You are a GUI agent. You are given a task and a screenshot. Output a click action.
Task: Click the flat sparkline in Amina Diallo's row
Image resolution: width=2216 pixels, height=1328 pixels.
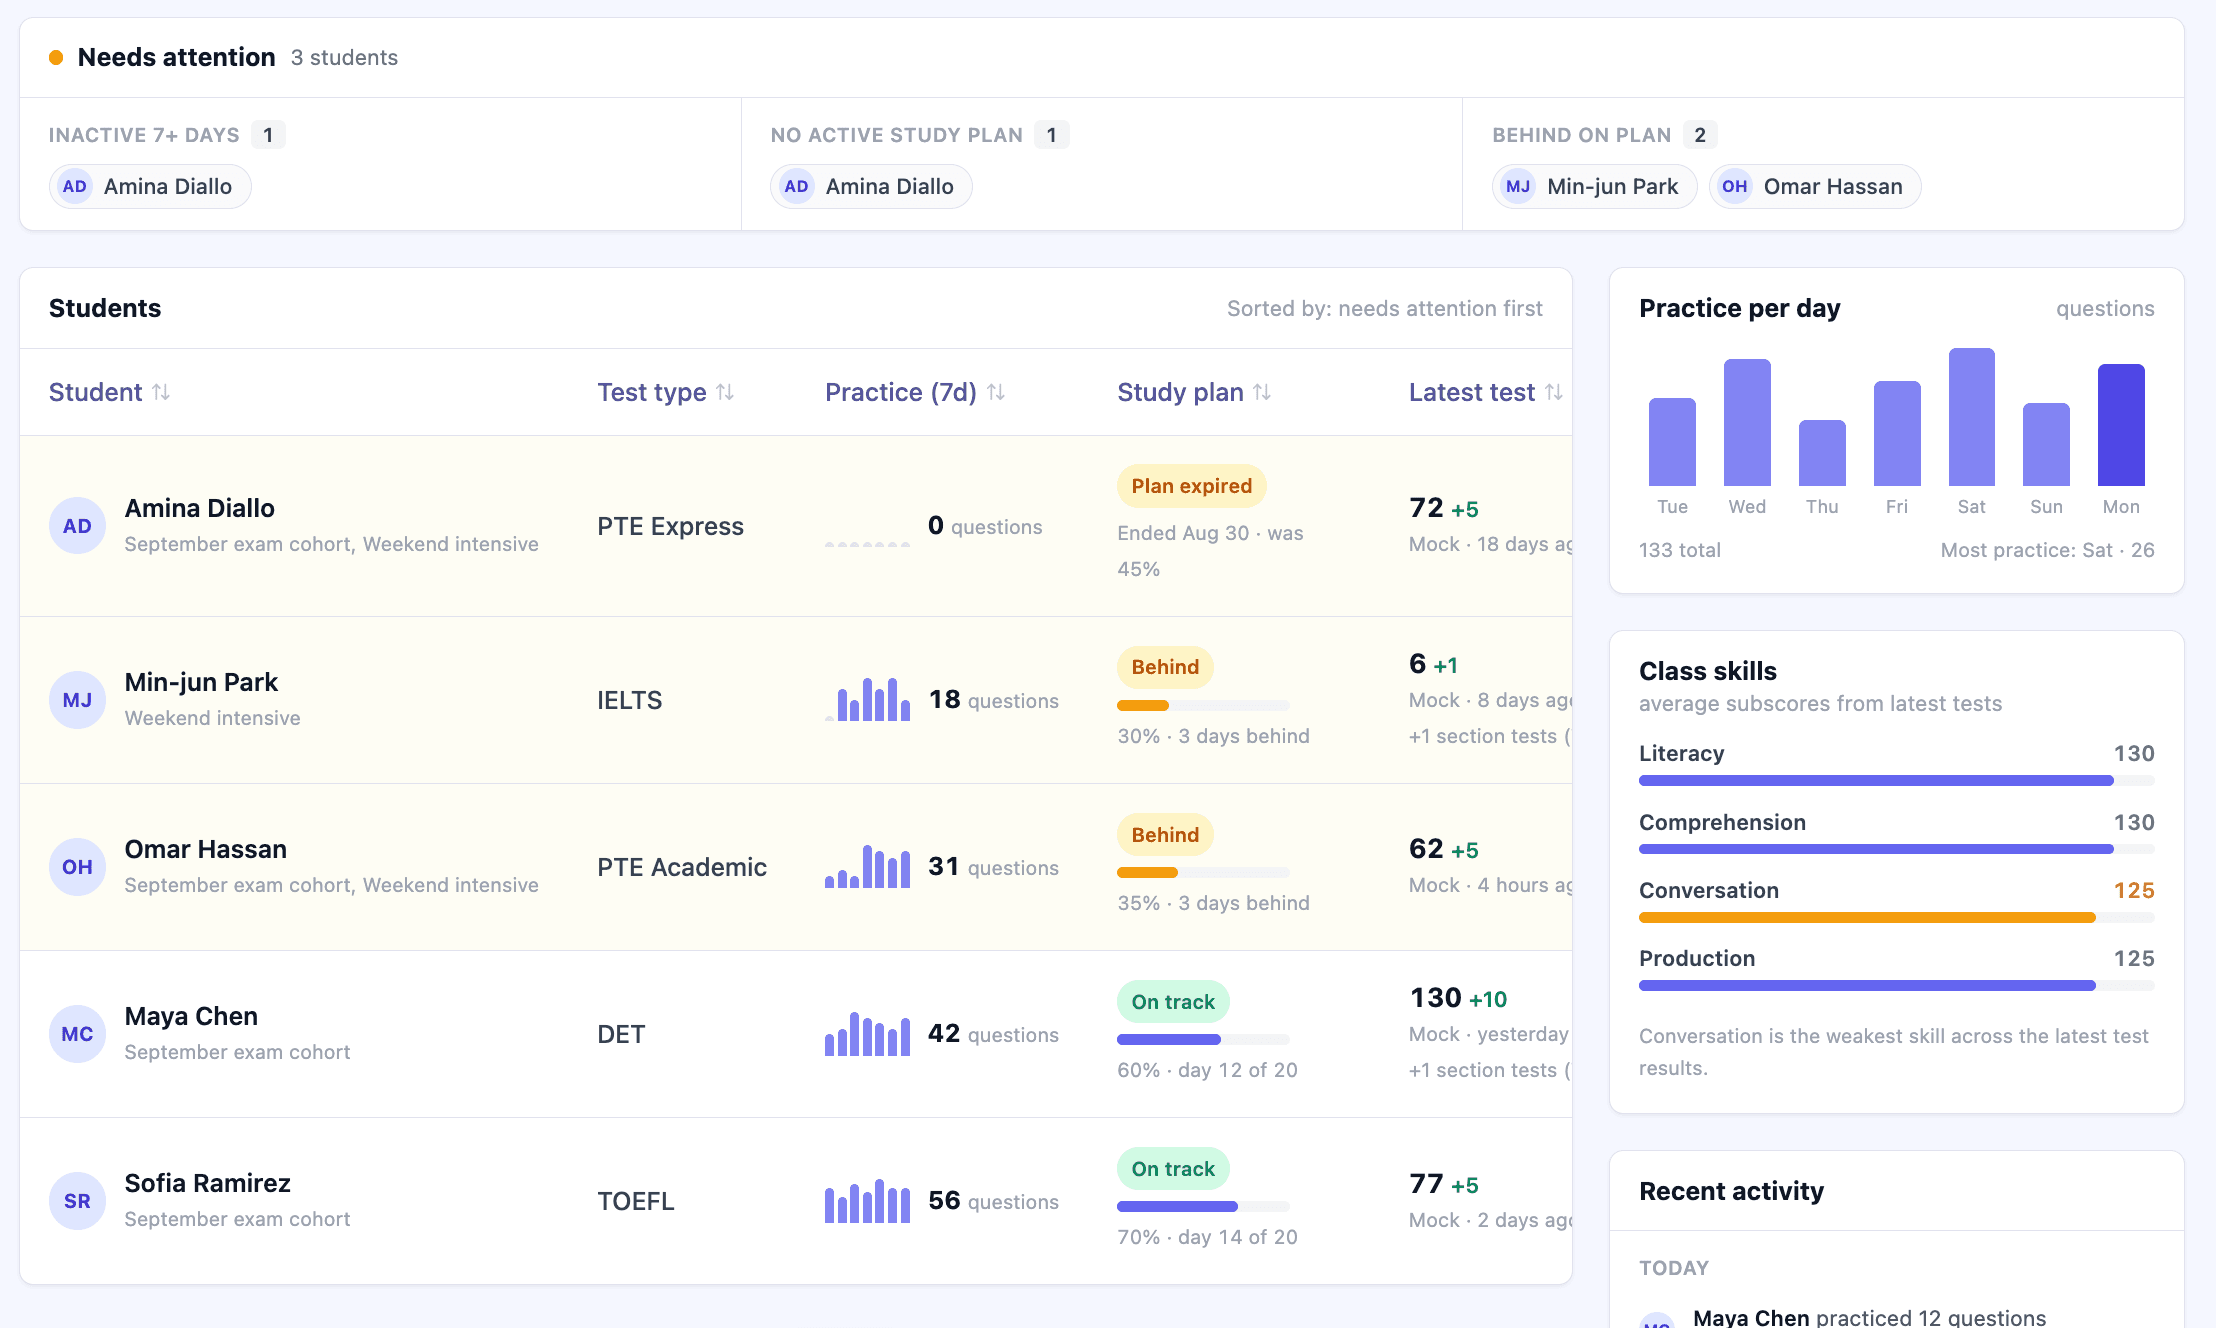coord(867,543)
